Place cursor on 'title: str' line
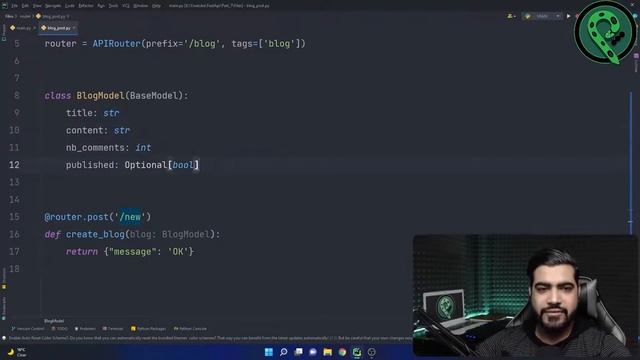Viewport: 640px width, 360px height. [93, 113]
